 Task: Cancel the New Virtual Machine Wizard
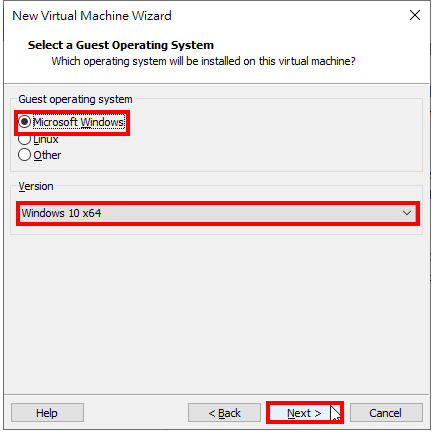[x=386, y=413]
